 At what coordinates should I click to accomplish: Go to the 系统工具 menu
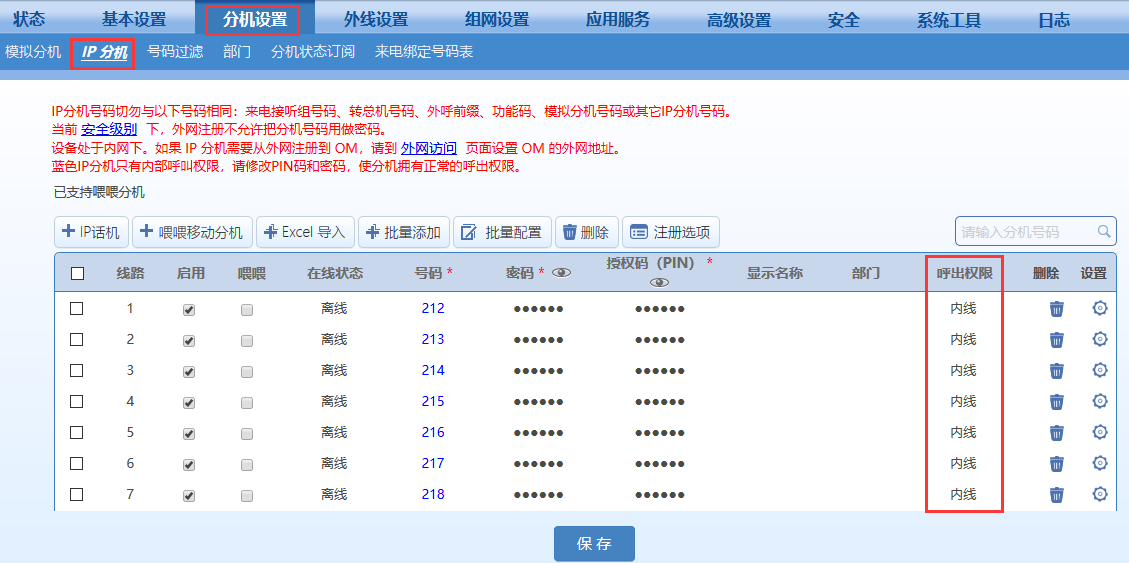[x=949, y=19]
